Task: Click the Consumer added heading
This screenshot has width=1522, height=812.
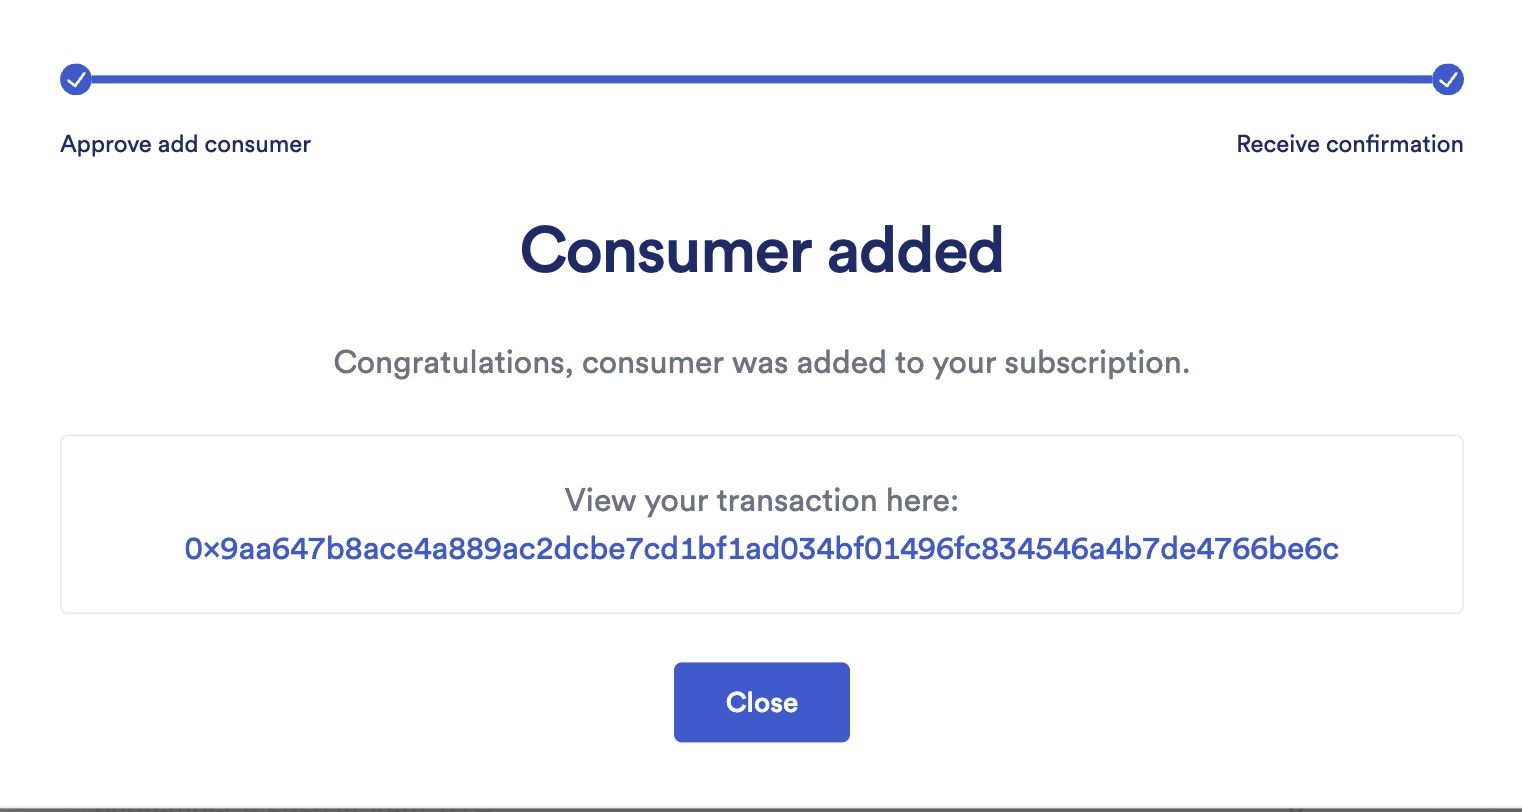Action: click(761, 250)
